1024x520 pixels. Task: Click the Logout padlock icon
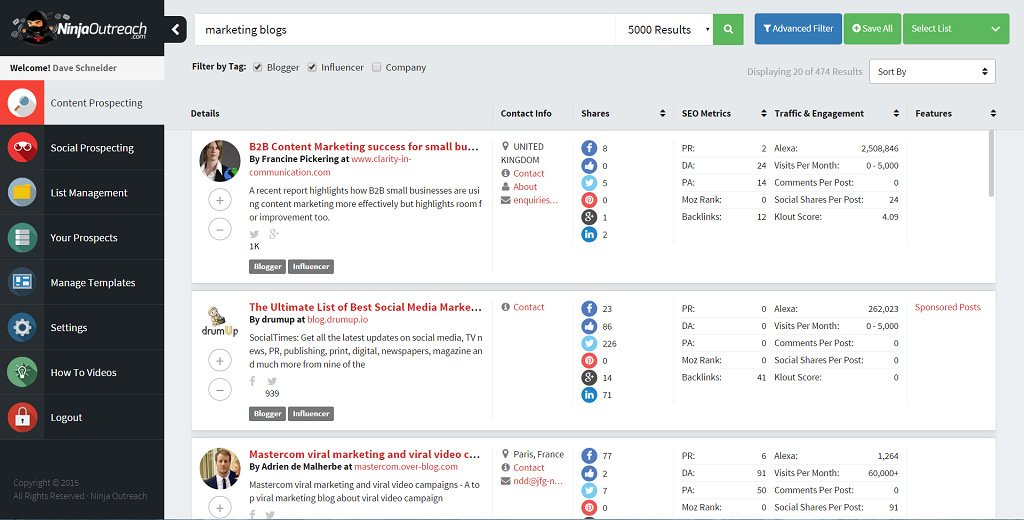coord(22,417)
